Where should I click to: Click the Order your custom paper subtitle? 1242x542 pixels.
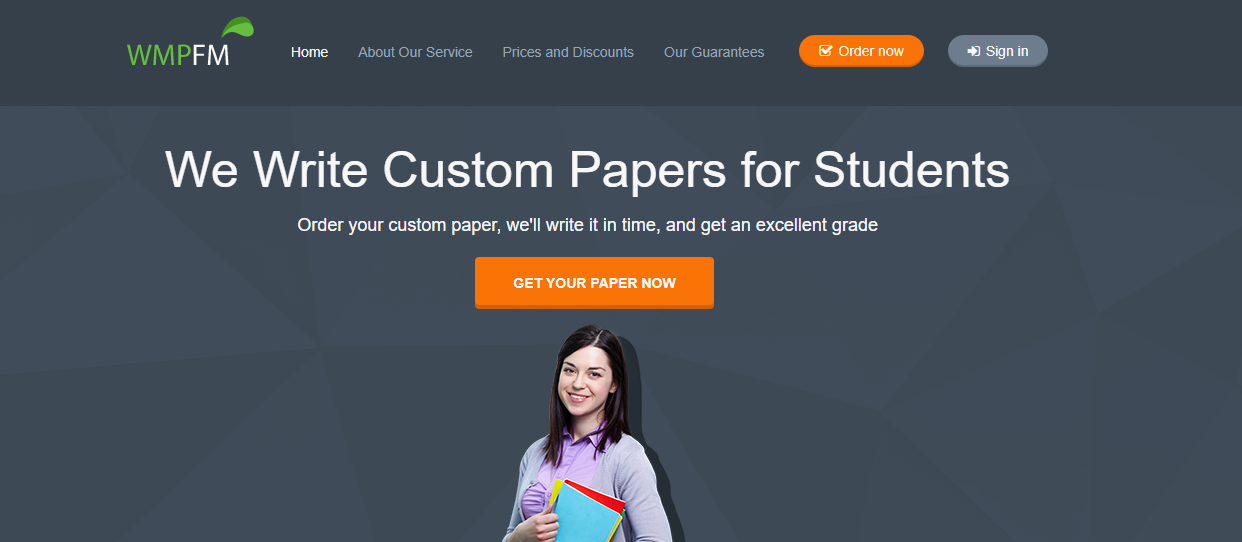[x=587, y=225]
